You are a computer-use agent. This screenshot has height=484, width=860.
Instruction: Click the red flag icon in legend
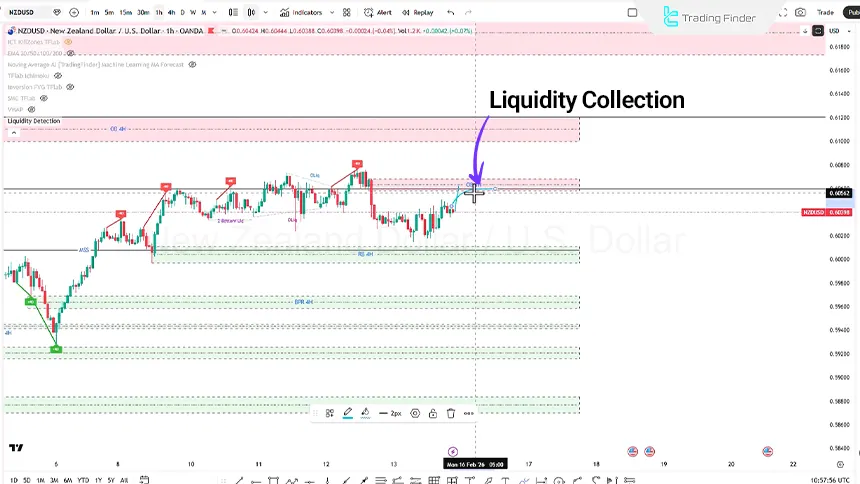(x=211, y=31)
